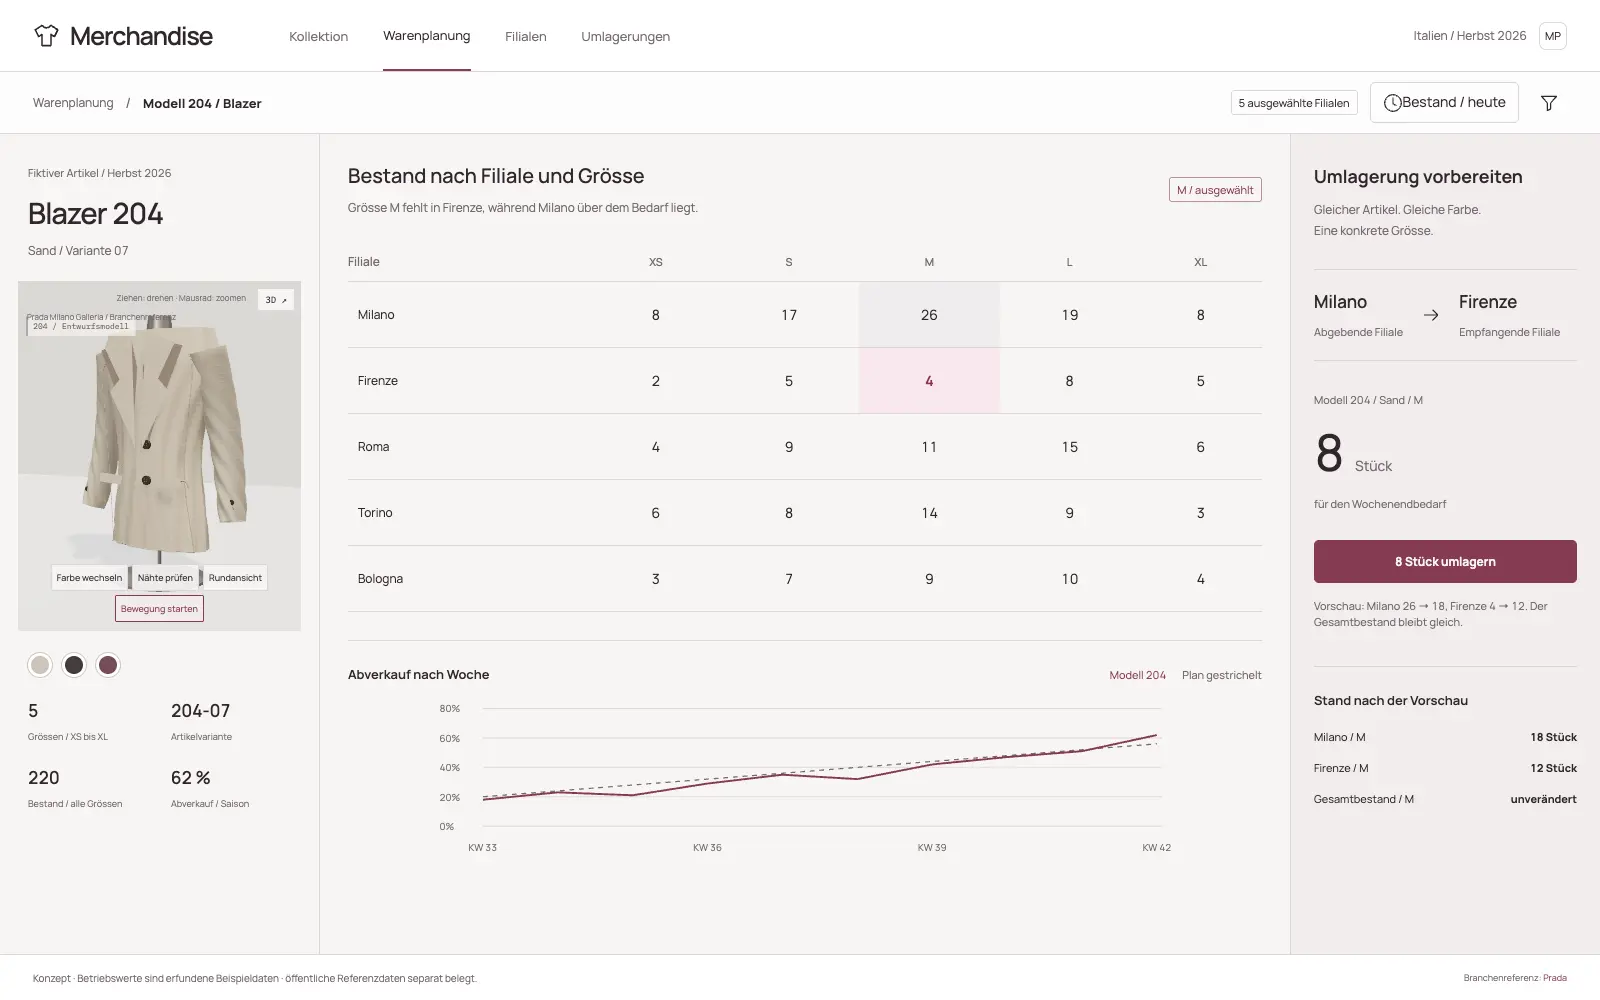Screen dimensions: 1600x1000
Task: Click the Plan gestrichelt legend entry
Action: click(1221, 675)
